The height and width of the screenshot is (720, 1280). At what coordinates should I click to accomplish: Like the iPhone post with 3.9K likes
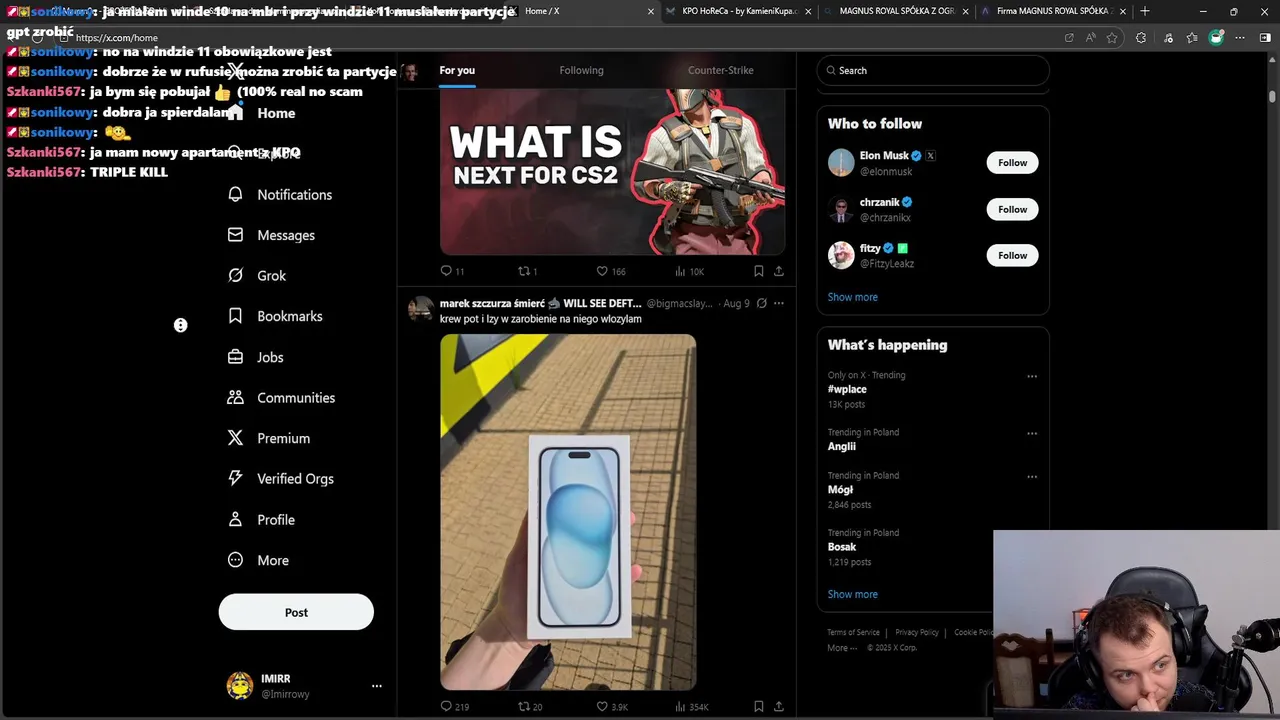point(612,707)
